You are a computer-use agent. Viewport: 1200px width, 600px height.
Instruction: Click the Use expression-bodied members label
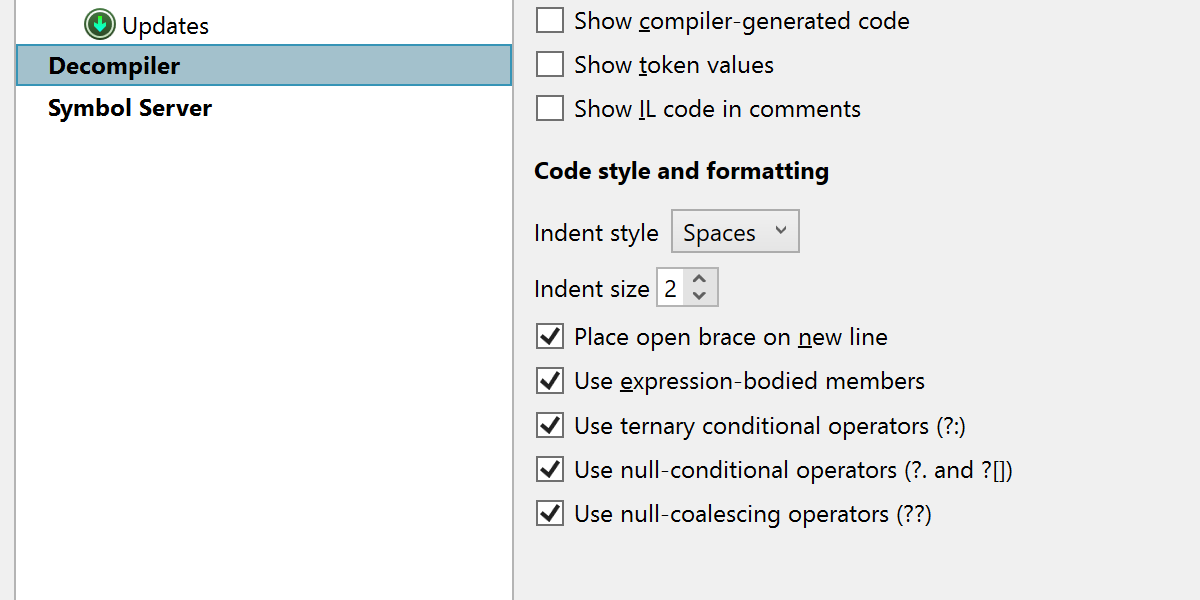(749, 381)
